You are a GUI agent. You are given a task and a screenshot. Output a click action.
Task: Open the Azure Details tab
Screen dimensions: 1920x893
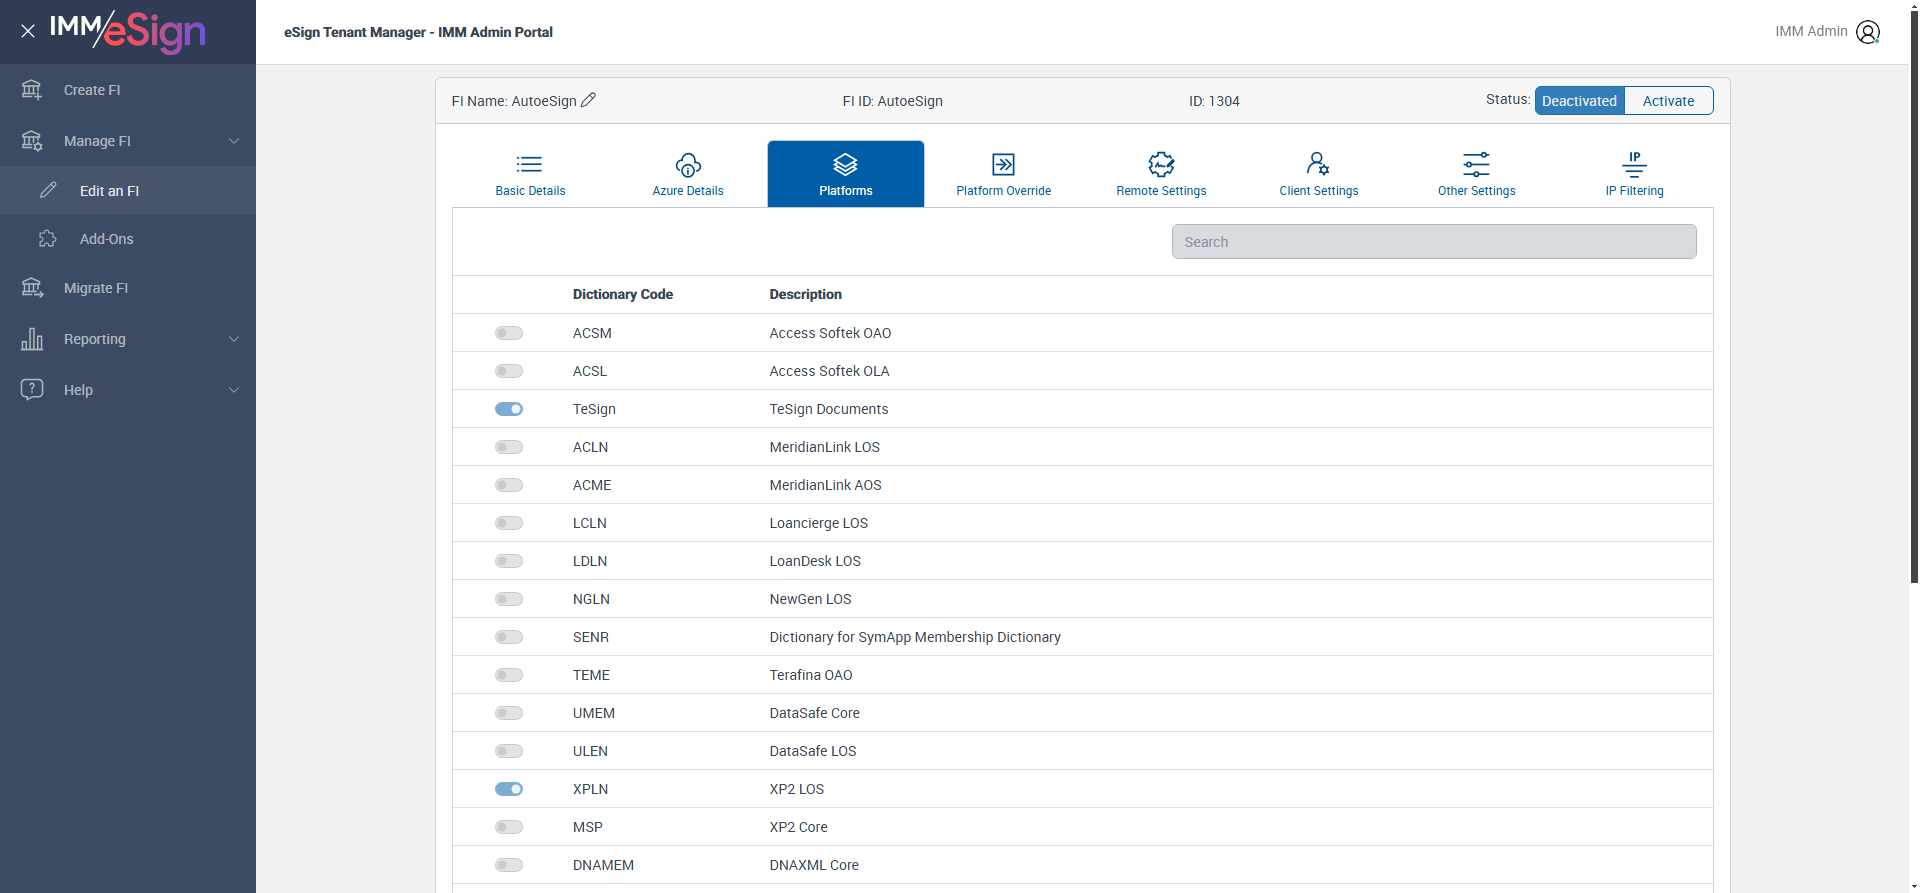(688, 174)
